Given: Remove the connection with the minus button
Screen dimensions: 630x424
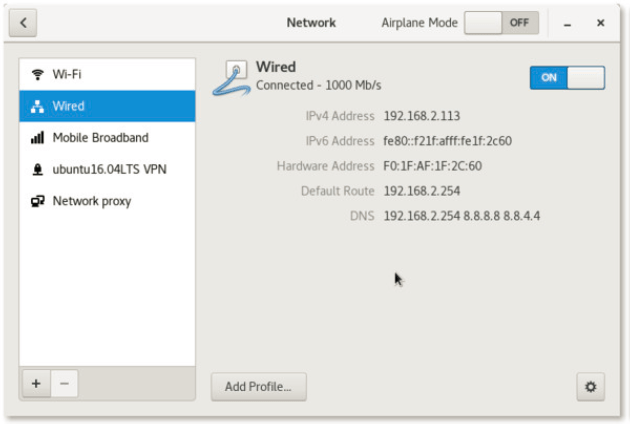Looking at the screenshot, I should [x=63, y=384].
